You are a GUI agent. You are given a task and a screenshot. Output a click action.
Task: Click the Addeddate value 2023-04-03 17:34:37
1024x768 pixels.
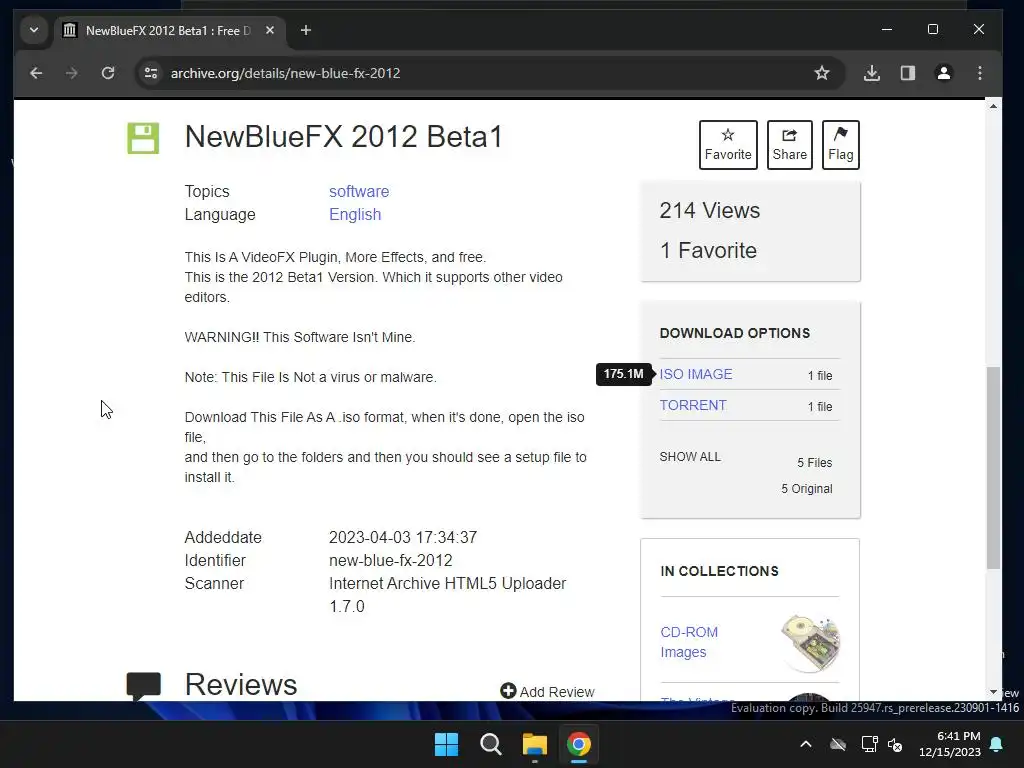coord(403,537)
